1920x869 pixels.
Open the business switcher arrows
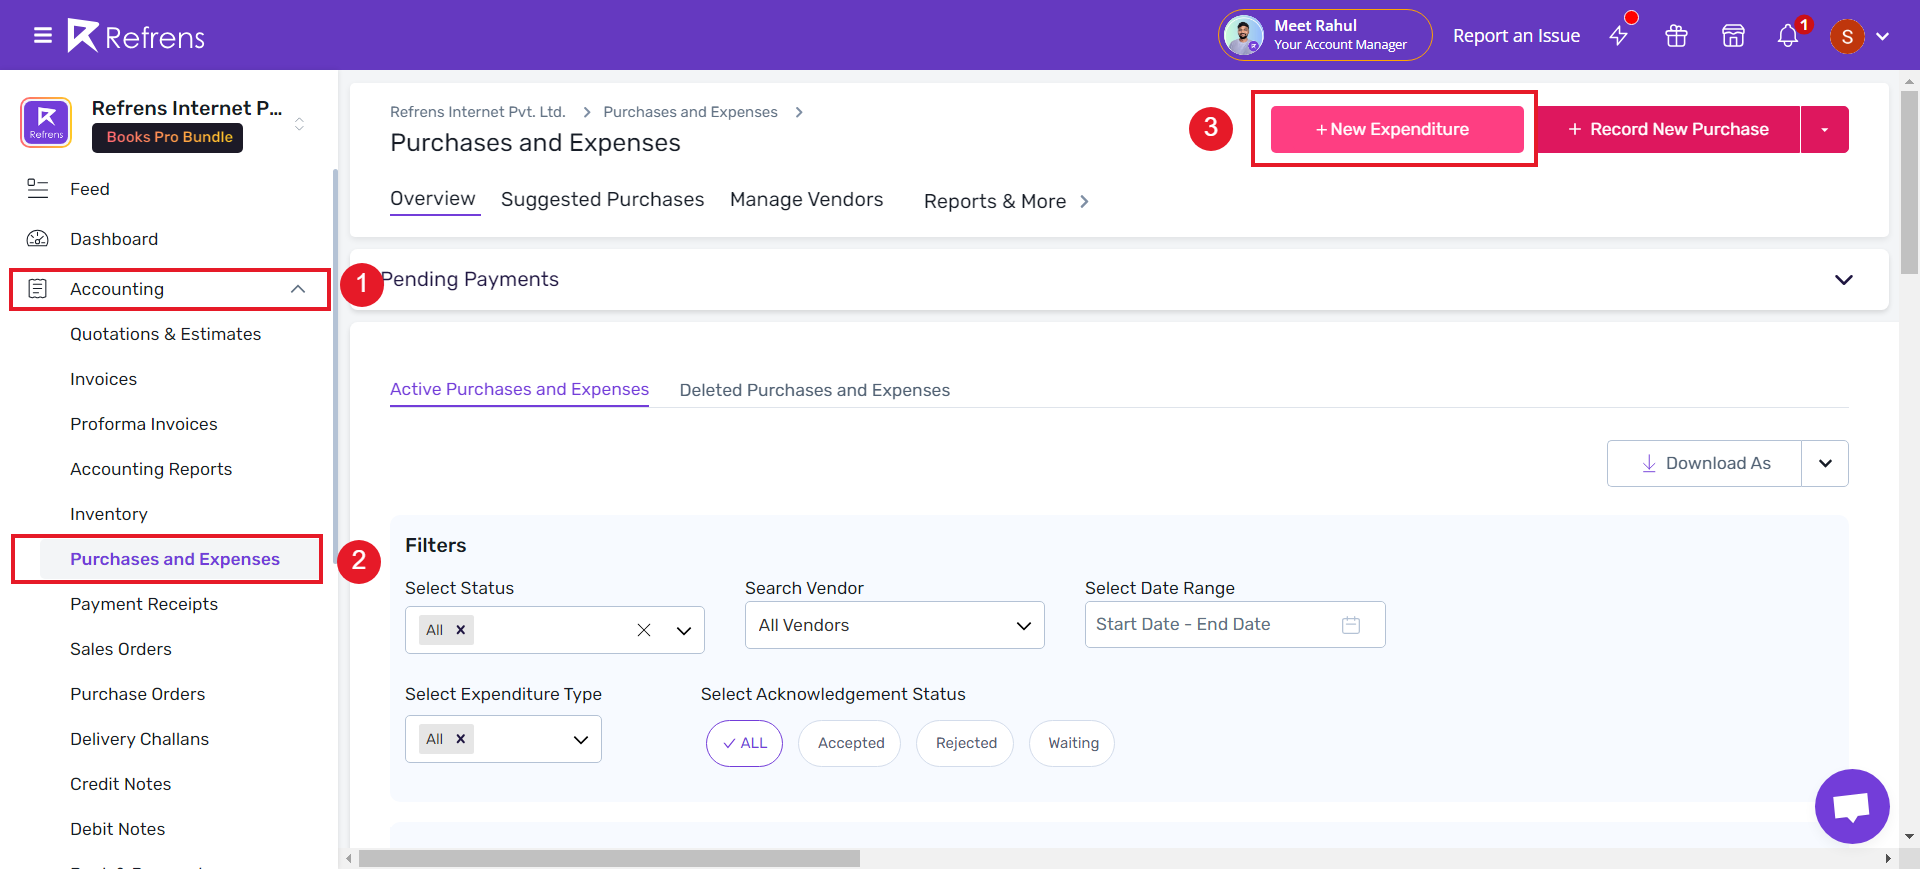click(x=299, y=125)
